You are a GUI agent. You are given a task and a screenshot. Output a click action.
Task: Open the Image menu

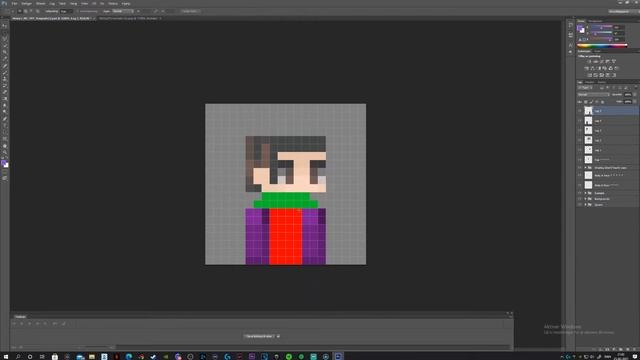pos(40,4)
